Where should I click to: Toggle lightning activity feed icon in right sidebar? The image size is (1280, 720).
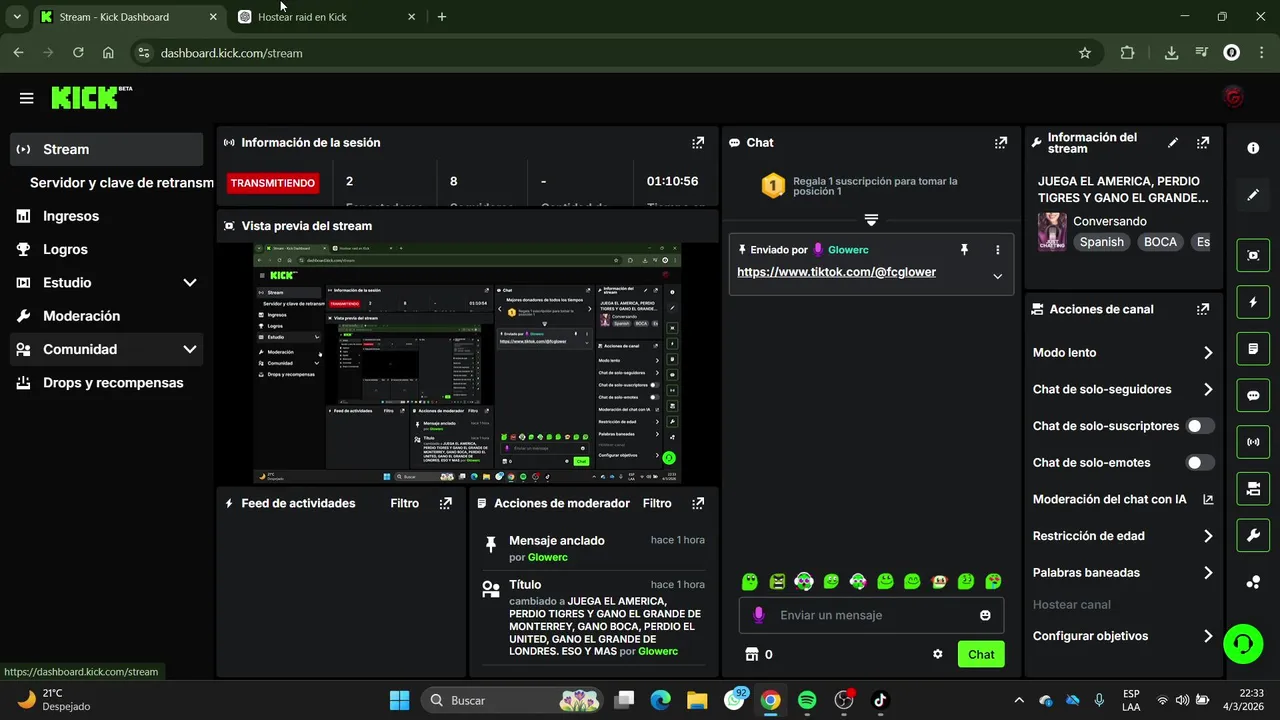(x=1253, y=302)
